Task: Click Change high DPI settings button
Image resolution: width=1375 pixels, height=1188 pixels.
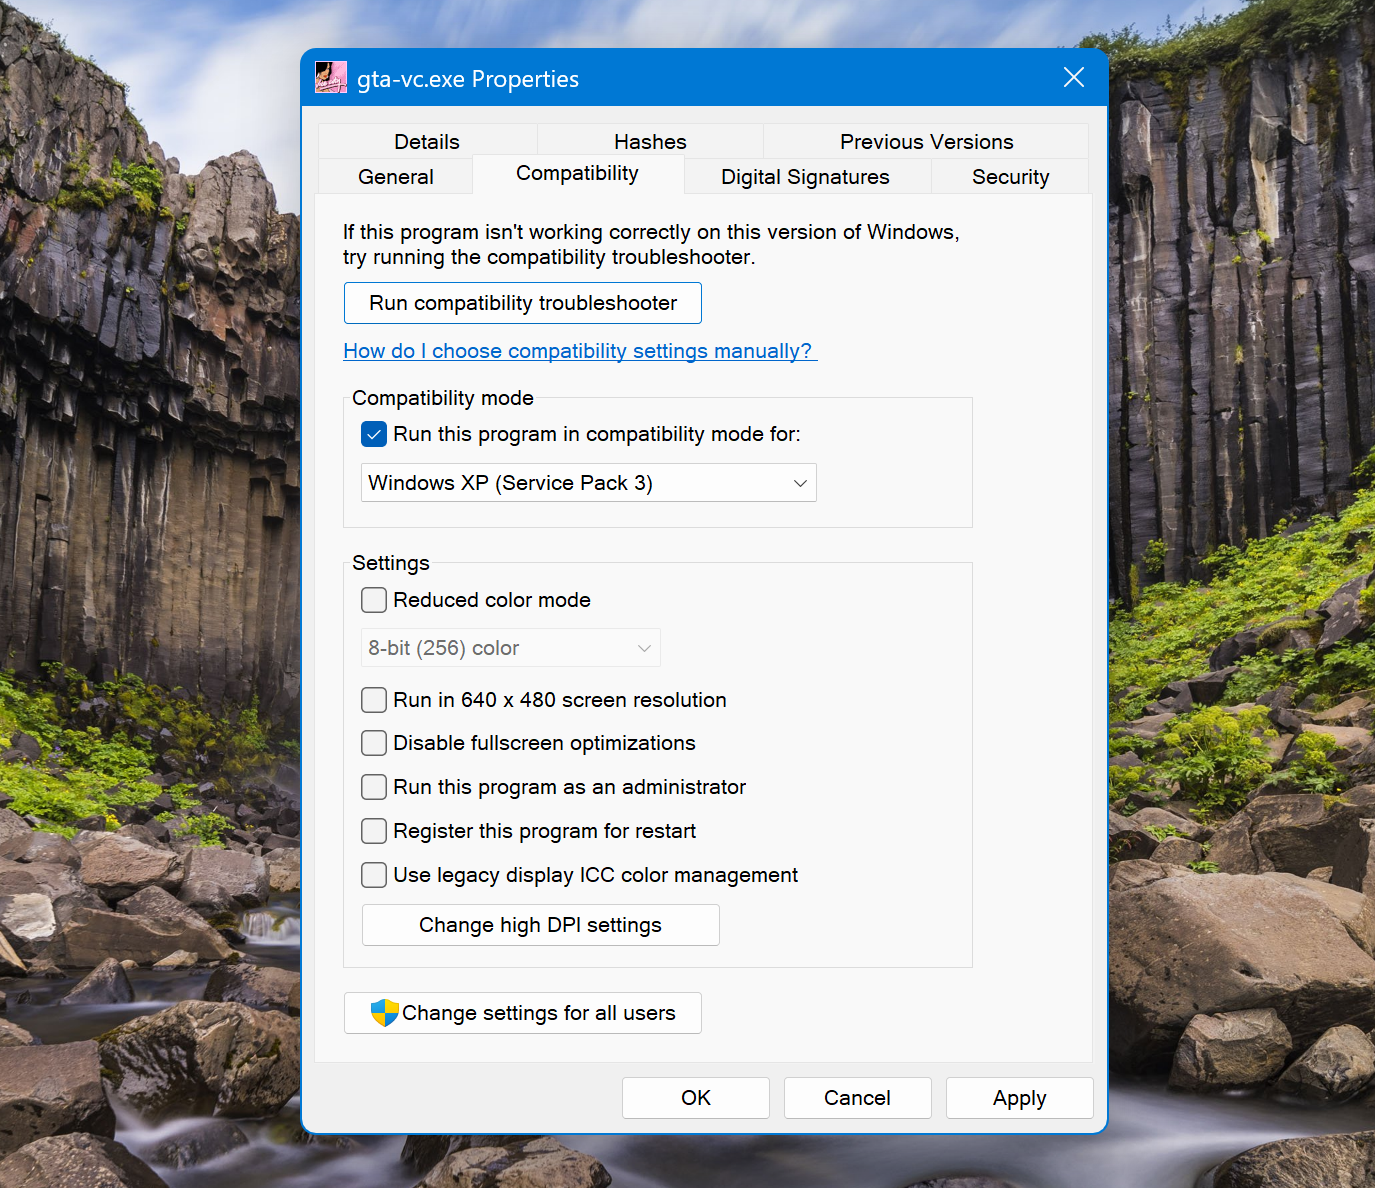Action: click(541, 925)
